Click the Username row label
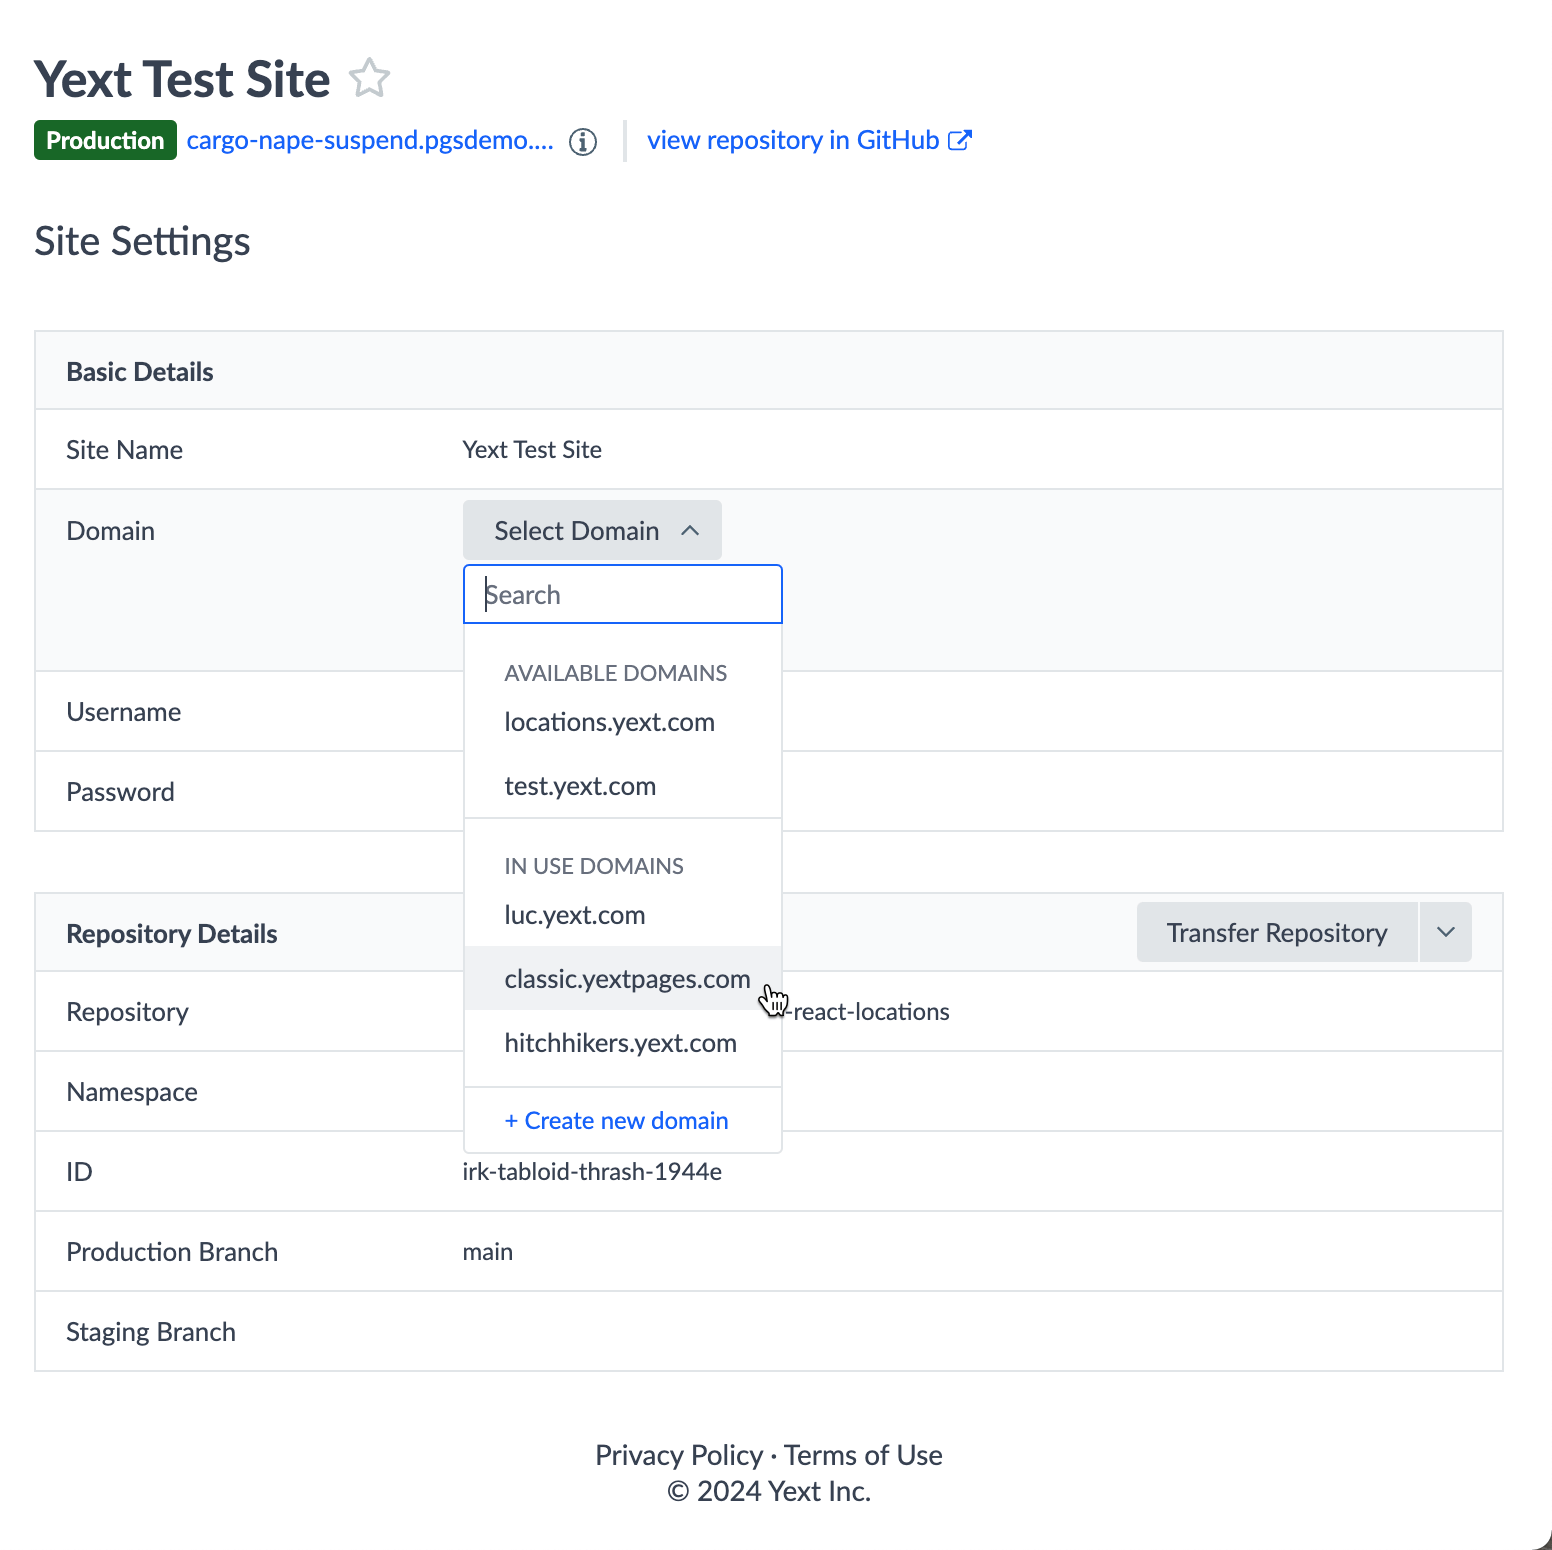This screenshot has height=1550, width=1552. coord(124,712)
